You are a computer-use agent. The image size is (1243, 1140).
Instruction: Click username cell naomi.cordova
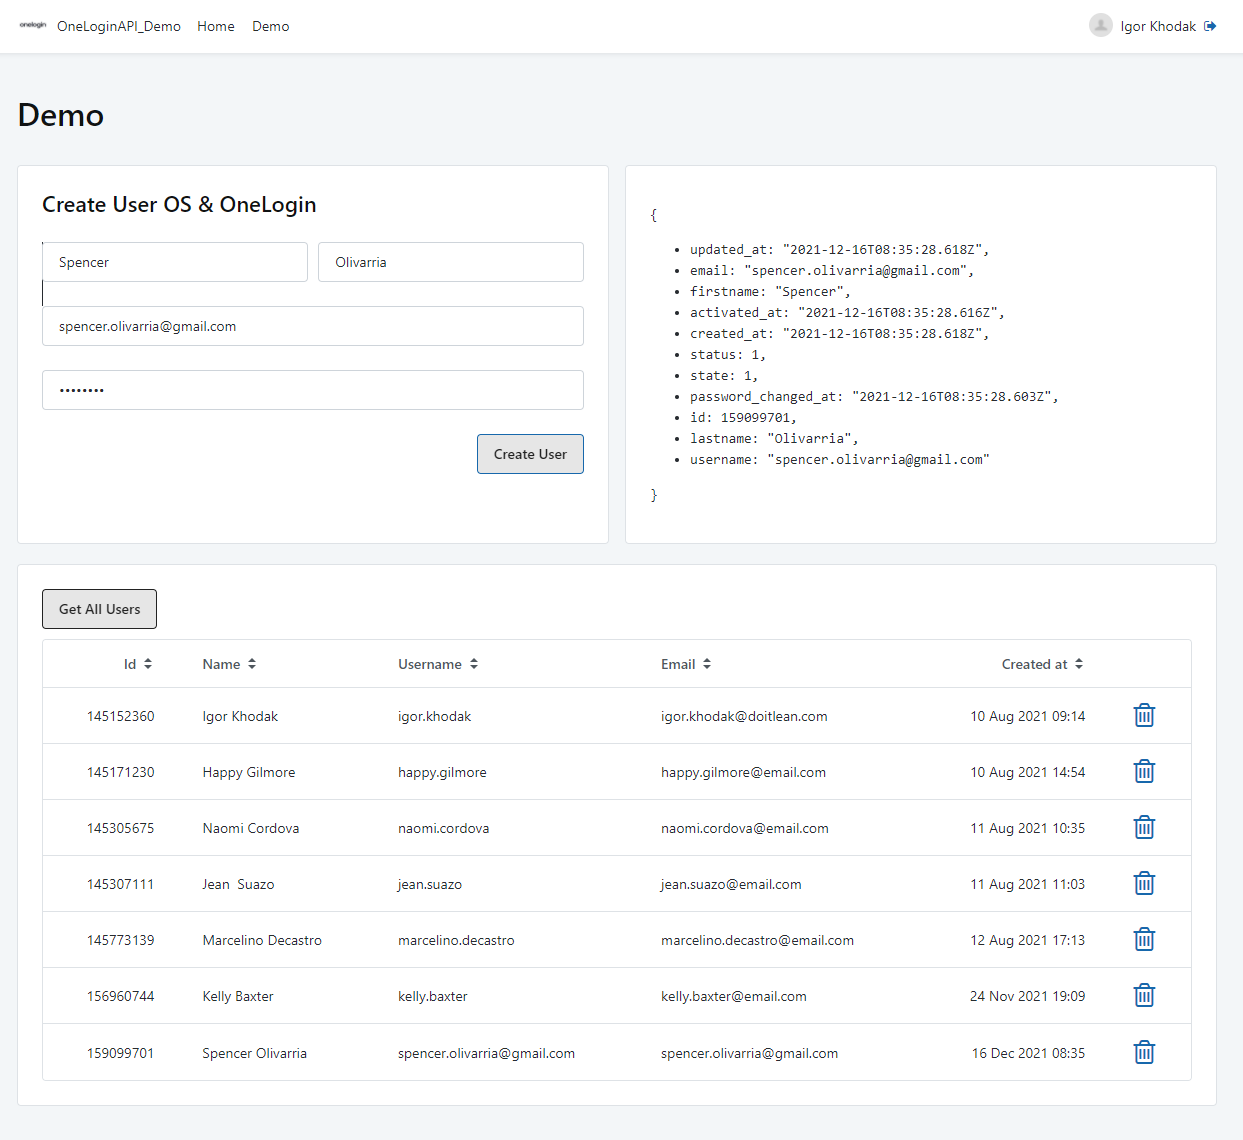[444, 828]
